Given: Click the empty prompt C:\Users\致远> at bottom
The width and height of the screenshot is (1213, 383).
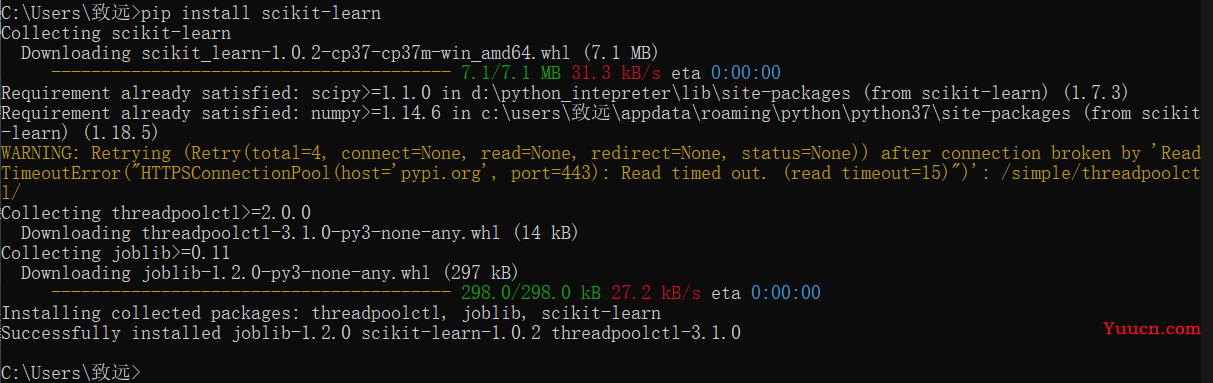Looking at the screenshot, I should point(71,373).
